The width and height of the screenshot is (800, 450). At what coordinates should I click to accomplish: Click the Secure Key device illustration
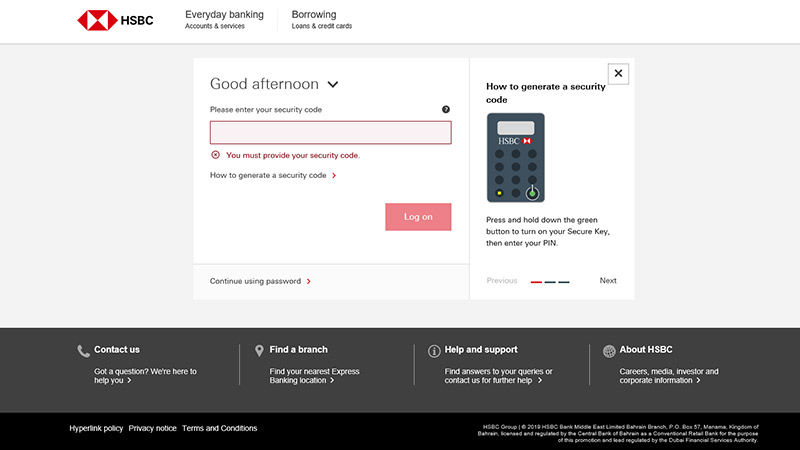click(x=515, y=158)
